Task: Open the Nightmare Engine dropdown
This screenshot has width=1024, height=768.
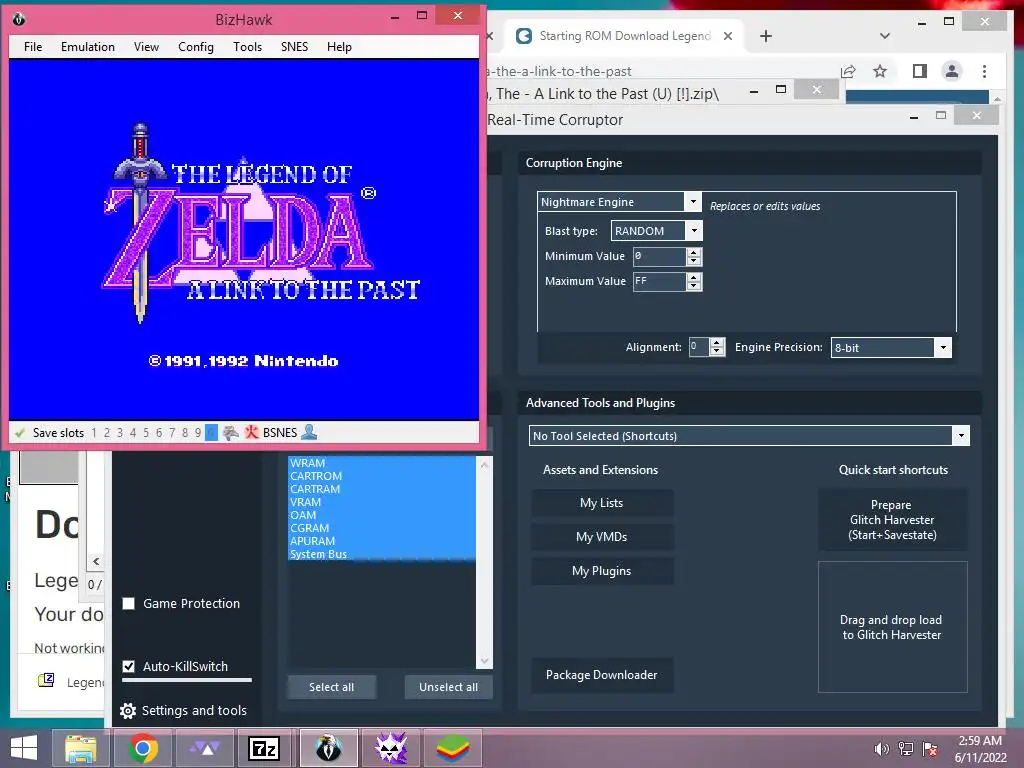Action: click(x=694, y=202)
